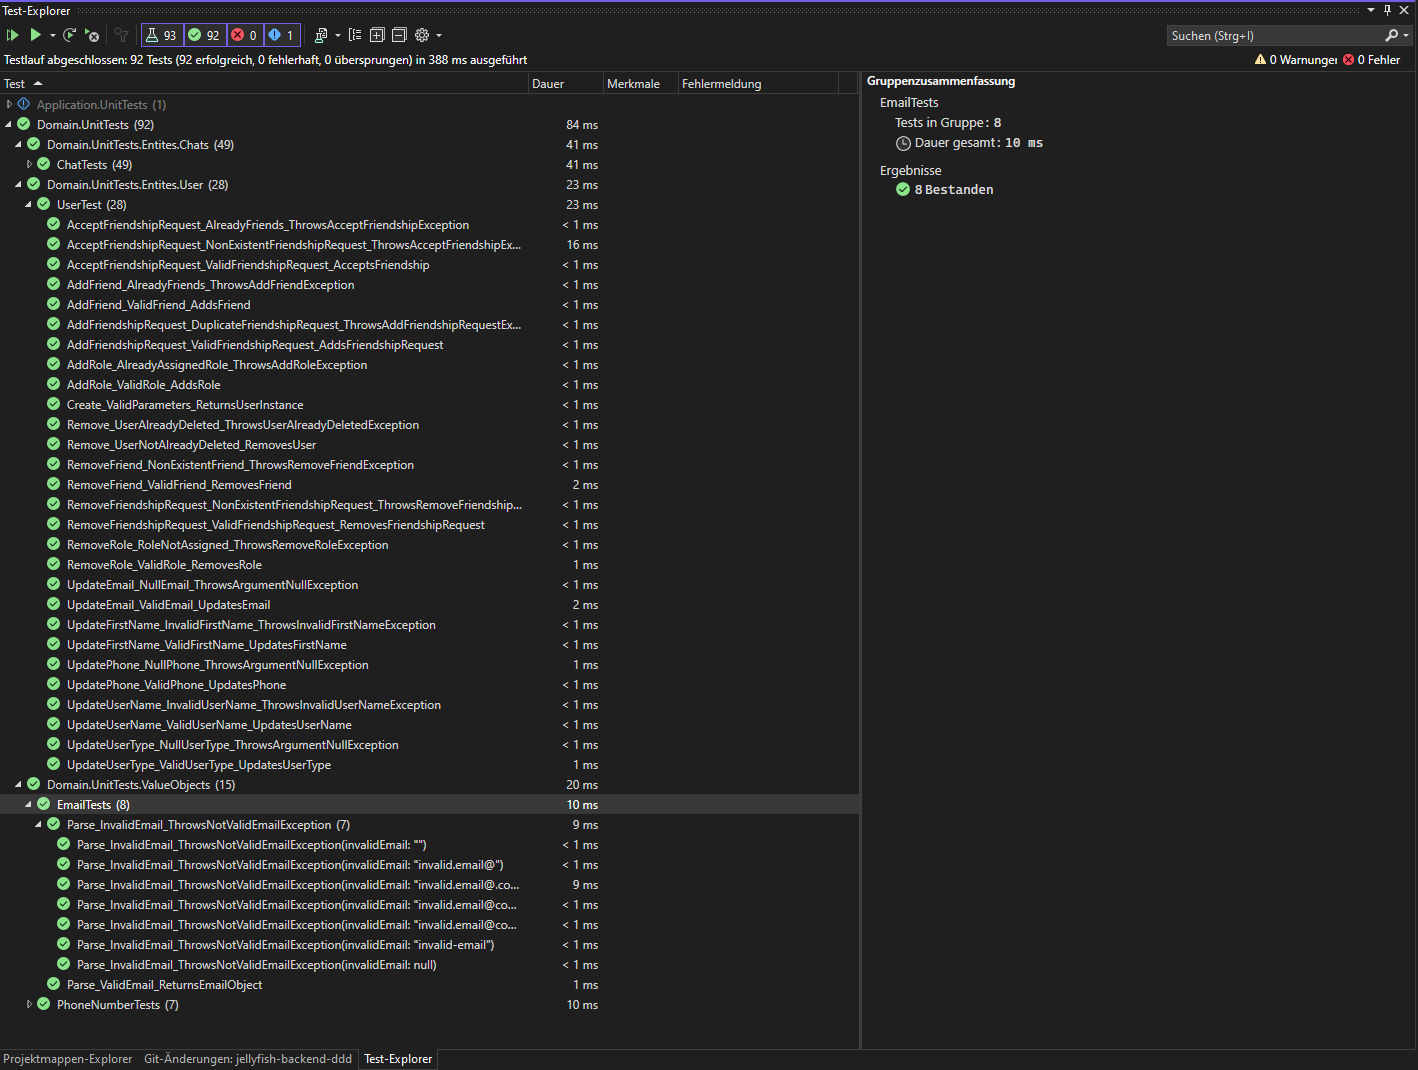1418x1070 pixels.
Task: Select UpdateEmail_ValidEmail_UpdatesEmail test
Action: 168,605
